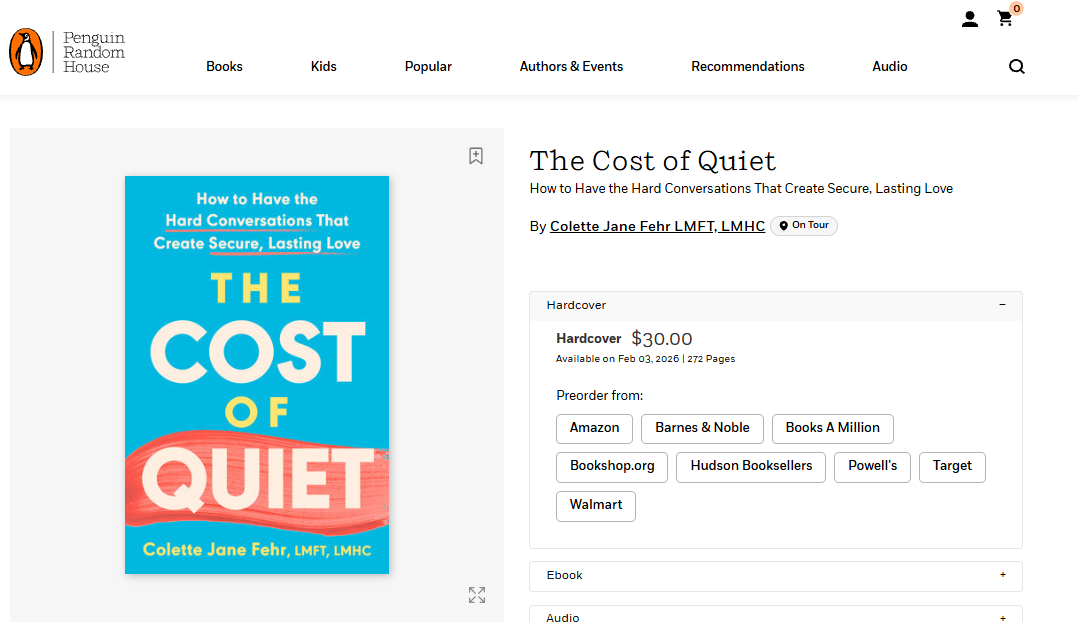The height and width of the screenshot is (622, 1078).
Task: Open the Kids menu
Action: pyautogui.click(x=323, y=67)
